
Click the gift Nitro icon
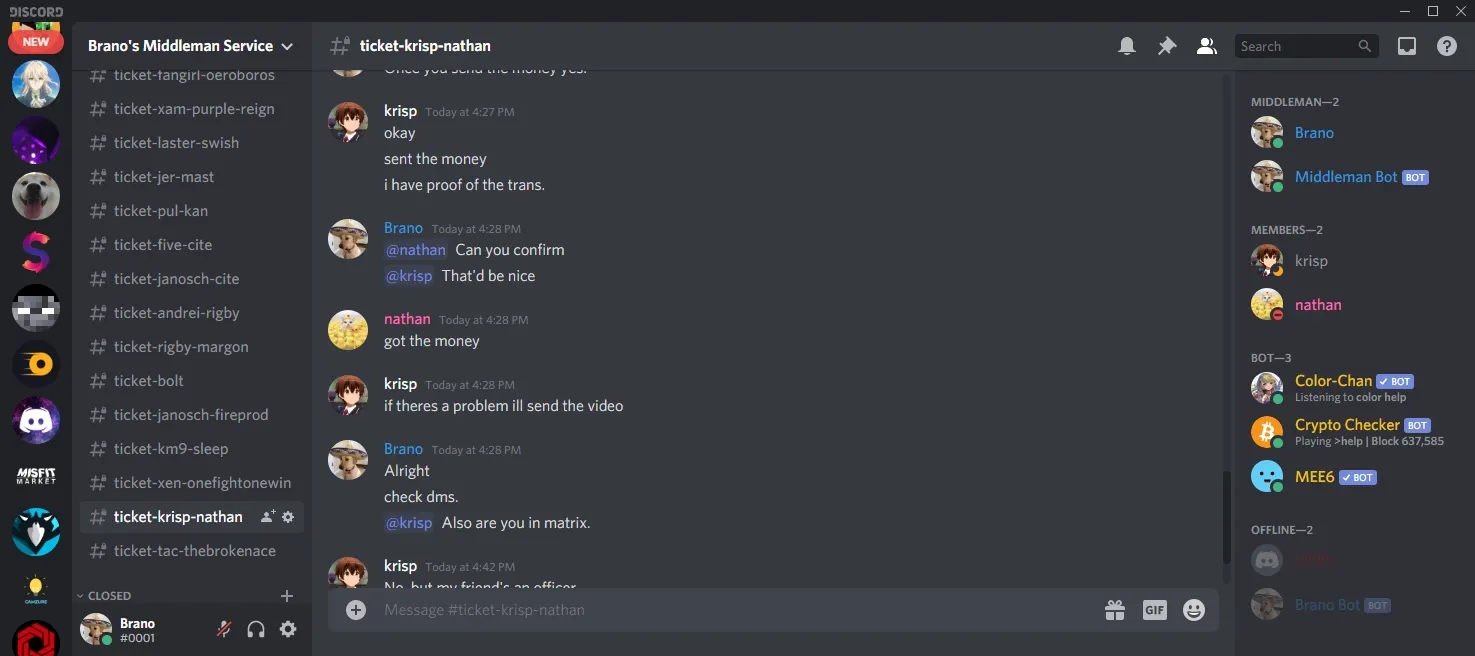[1115, 610]
